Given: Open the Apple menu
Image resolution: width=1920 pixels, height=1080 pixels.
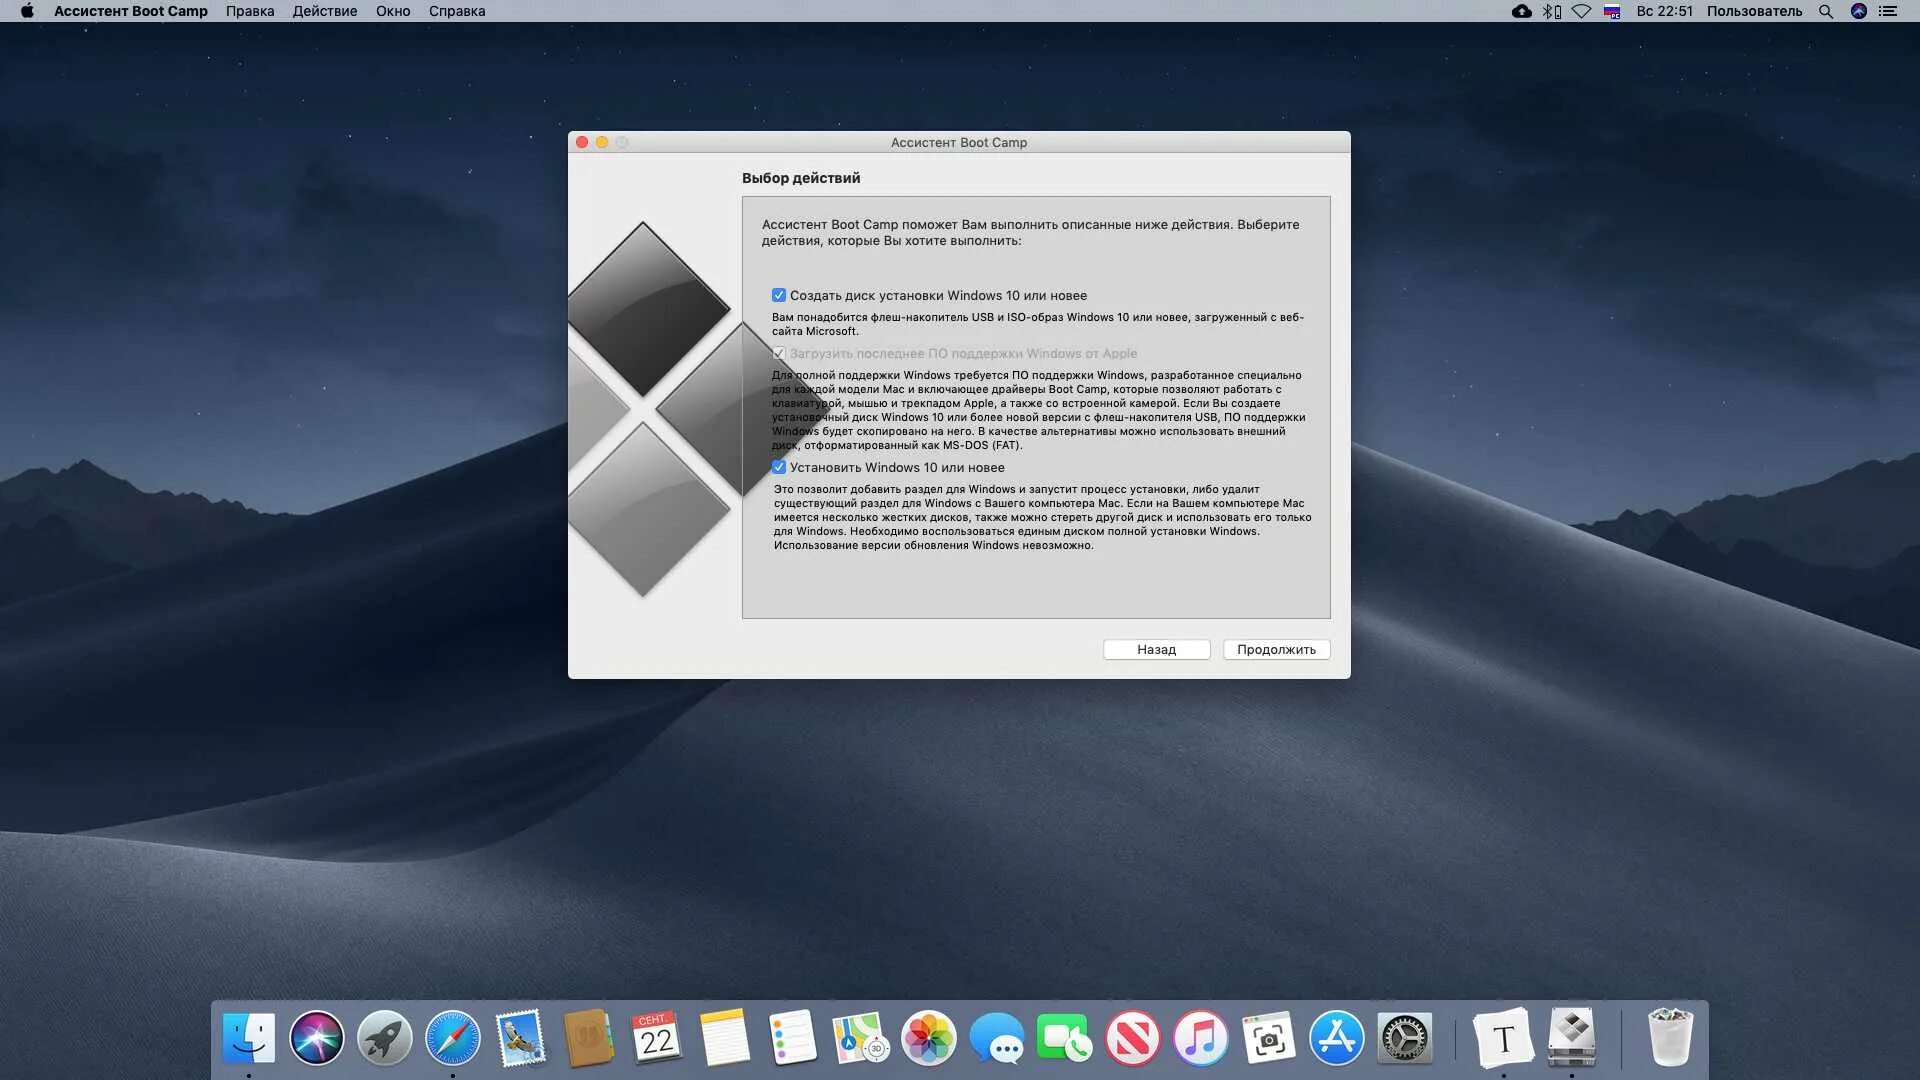Looking at the screenshot, I should [27, 11].
